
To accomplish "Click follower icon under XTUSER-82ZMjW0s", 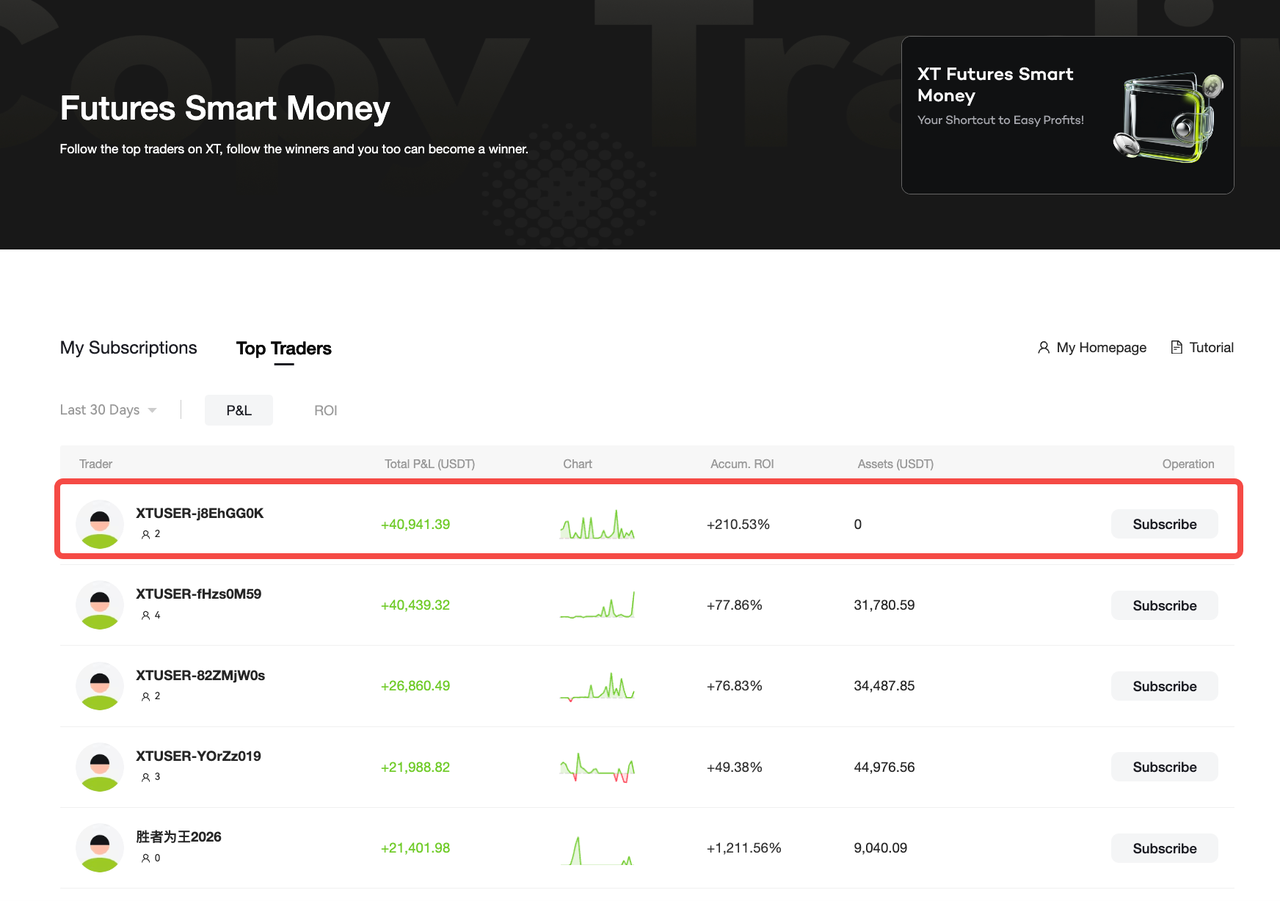I will 146,697.
